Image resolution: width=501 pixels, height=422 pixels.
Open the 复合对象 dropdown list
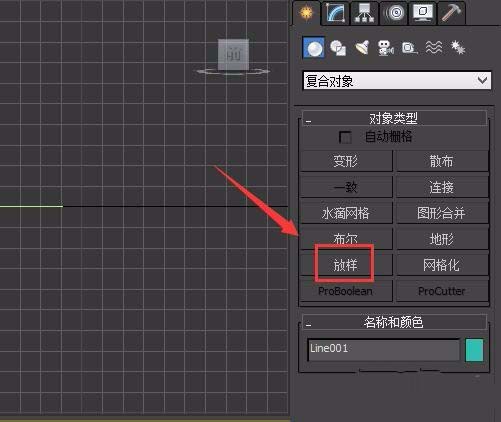(x=397, y=81)
